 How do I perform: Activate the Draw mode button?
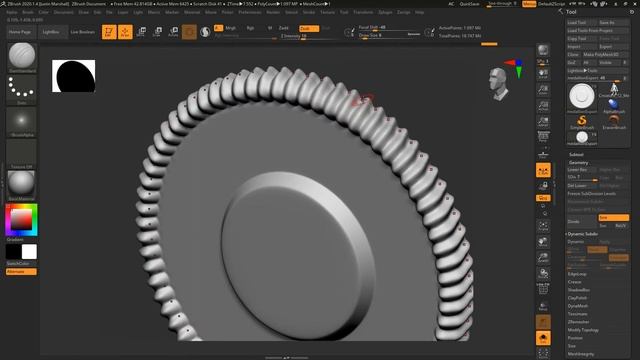click(125, 32)
